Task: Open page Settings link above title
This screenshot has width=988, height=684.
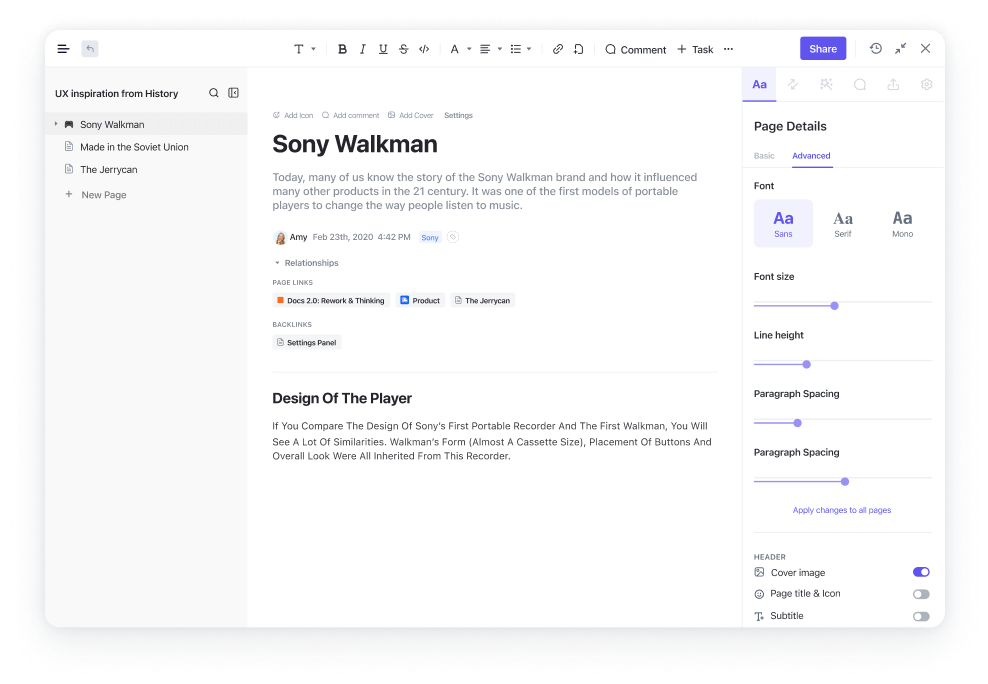Action: (x=458, y=115)
